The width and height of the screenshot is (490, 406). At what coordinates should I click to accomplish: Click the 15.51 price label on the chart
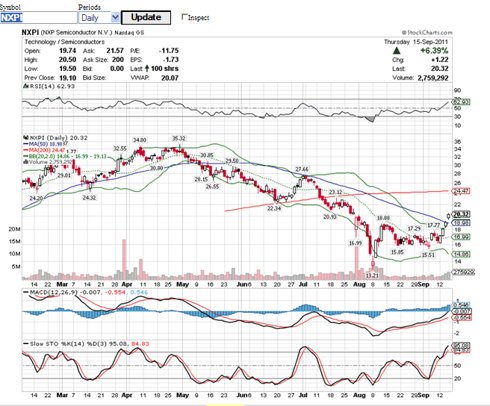[428, 255]
